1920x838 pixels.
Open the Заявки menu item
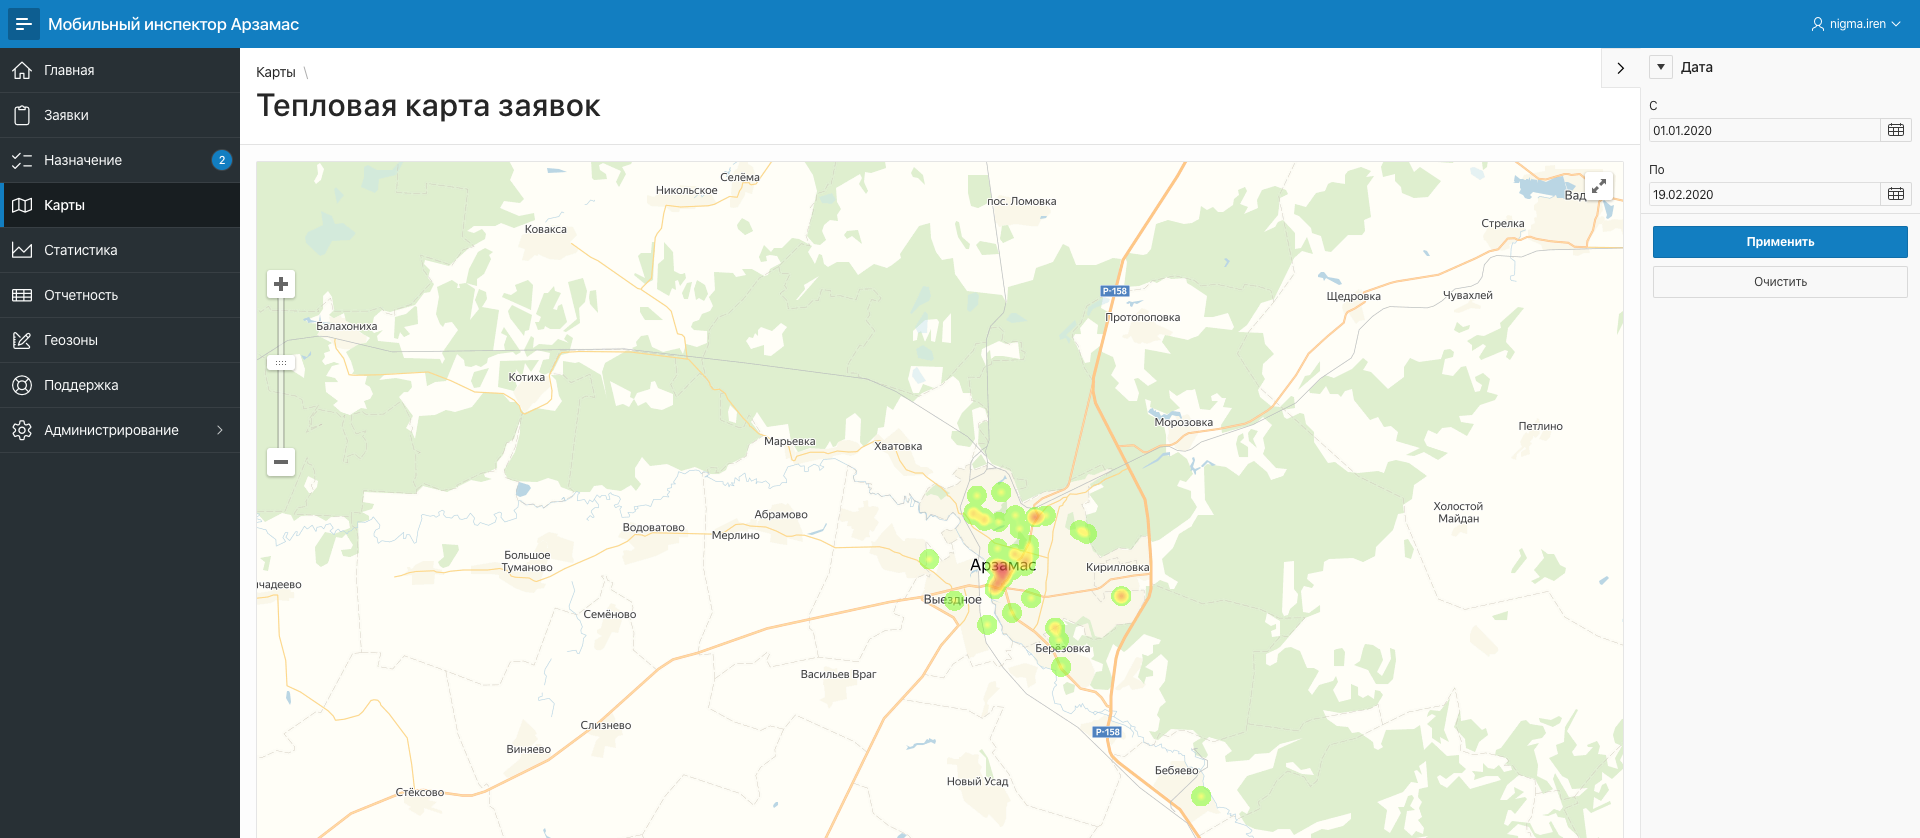click(120, 115)
